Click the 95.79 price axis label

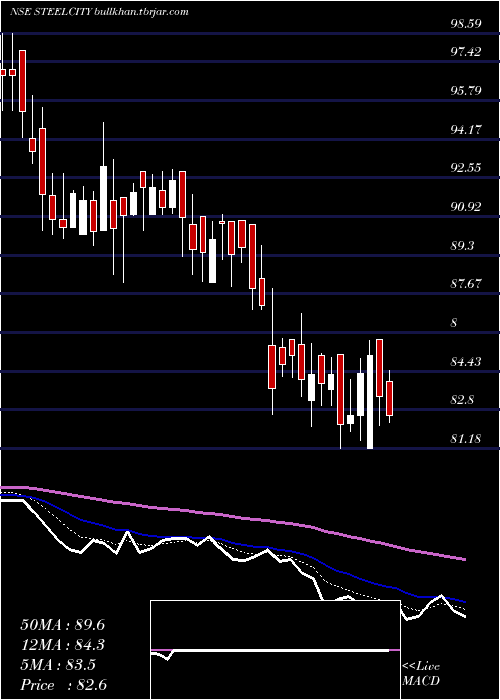466,91
